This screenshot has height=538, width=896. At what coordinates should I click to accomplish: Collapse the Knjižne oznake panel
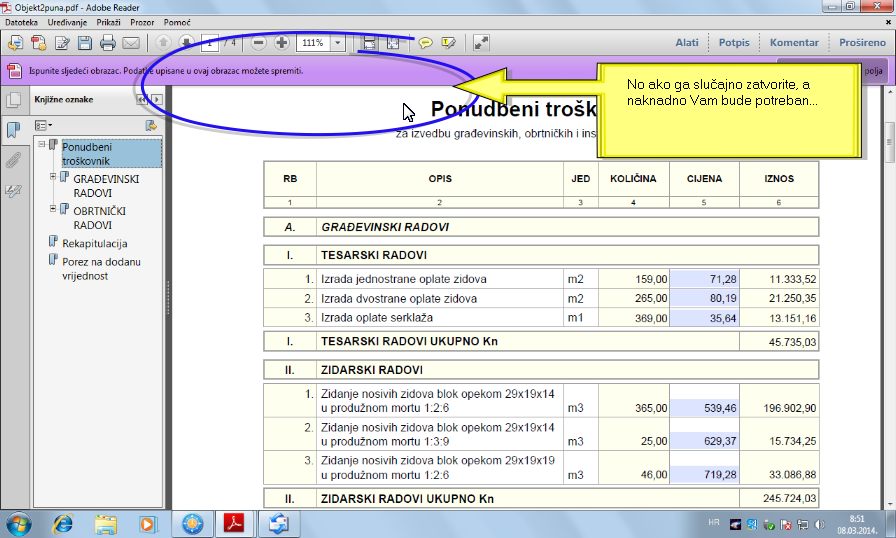coord(142,99)
